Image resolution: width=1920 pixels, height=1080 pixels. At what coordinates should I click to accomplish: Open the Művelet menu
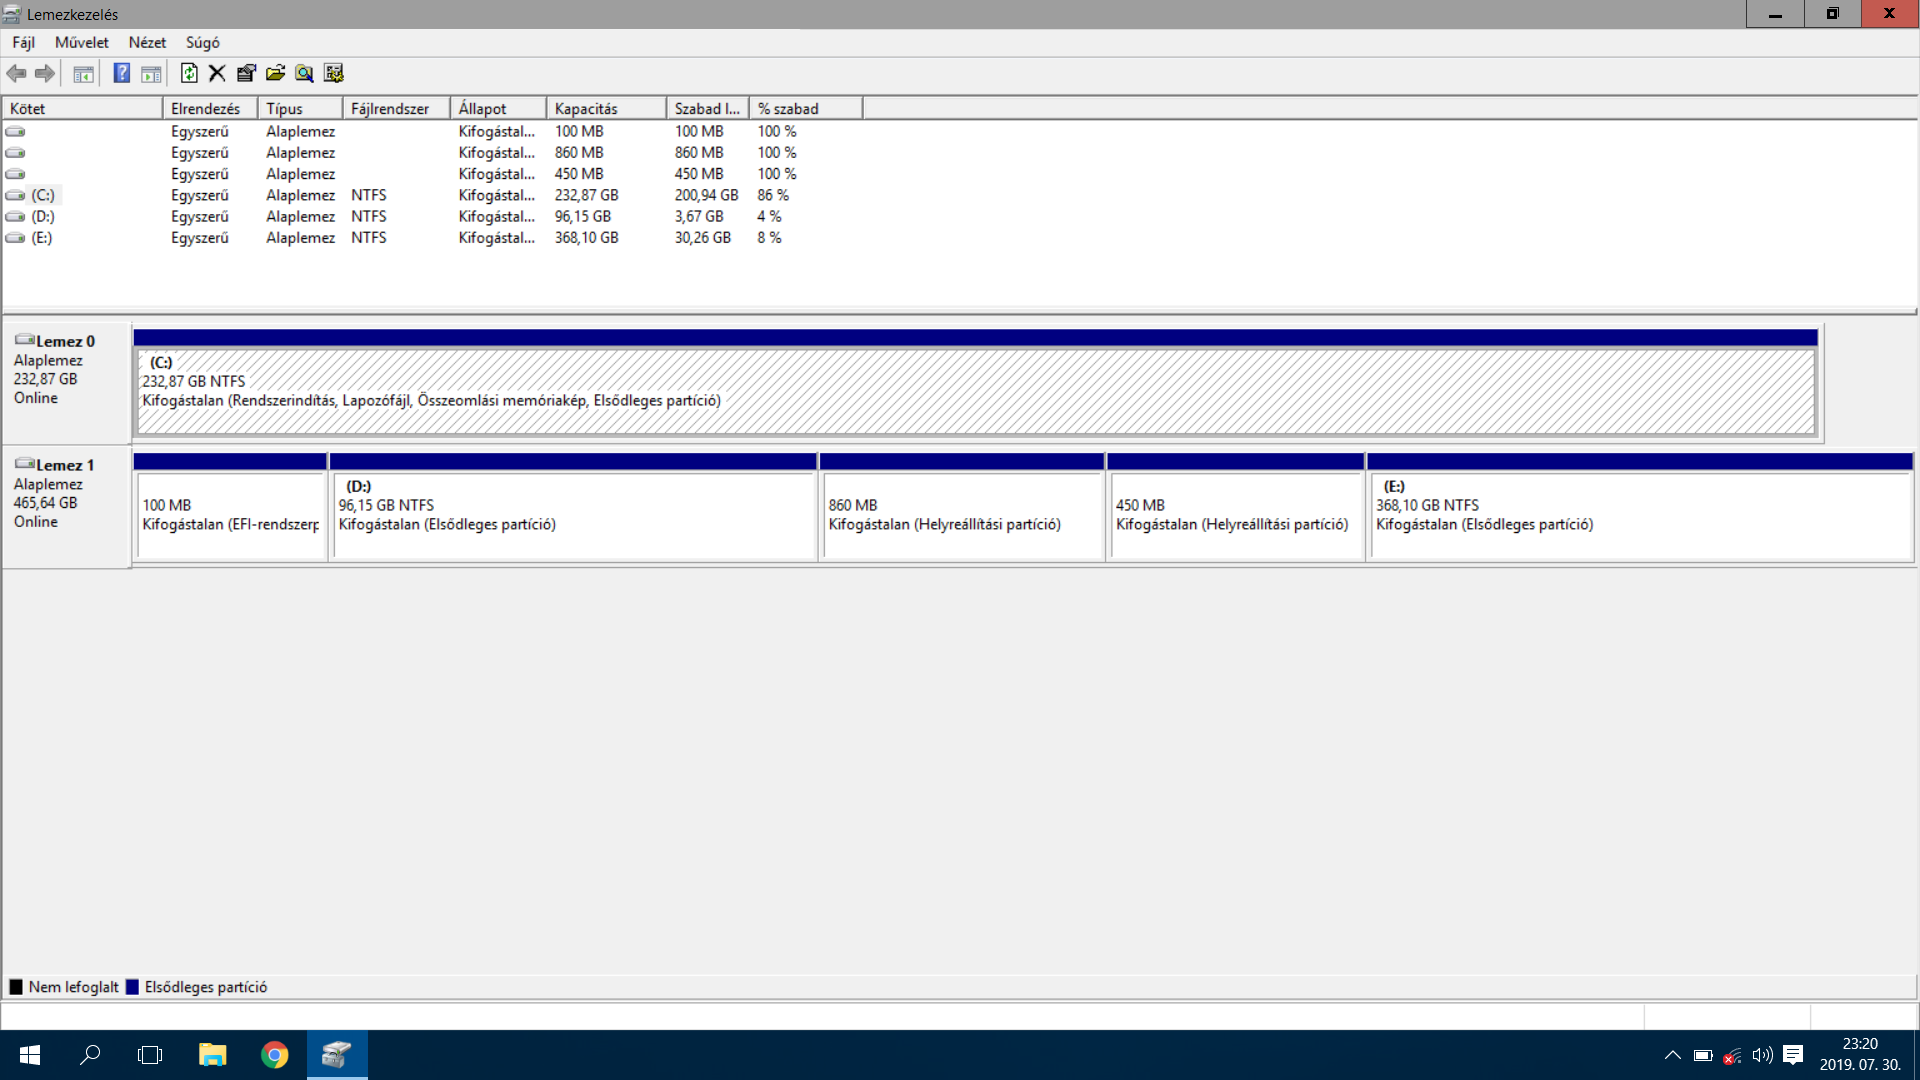81,42
